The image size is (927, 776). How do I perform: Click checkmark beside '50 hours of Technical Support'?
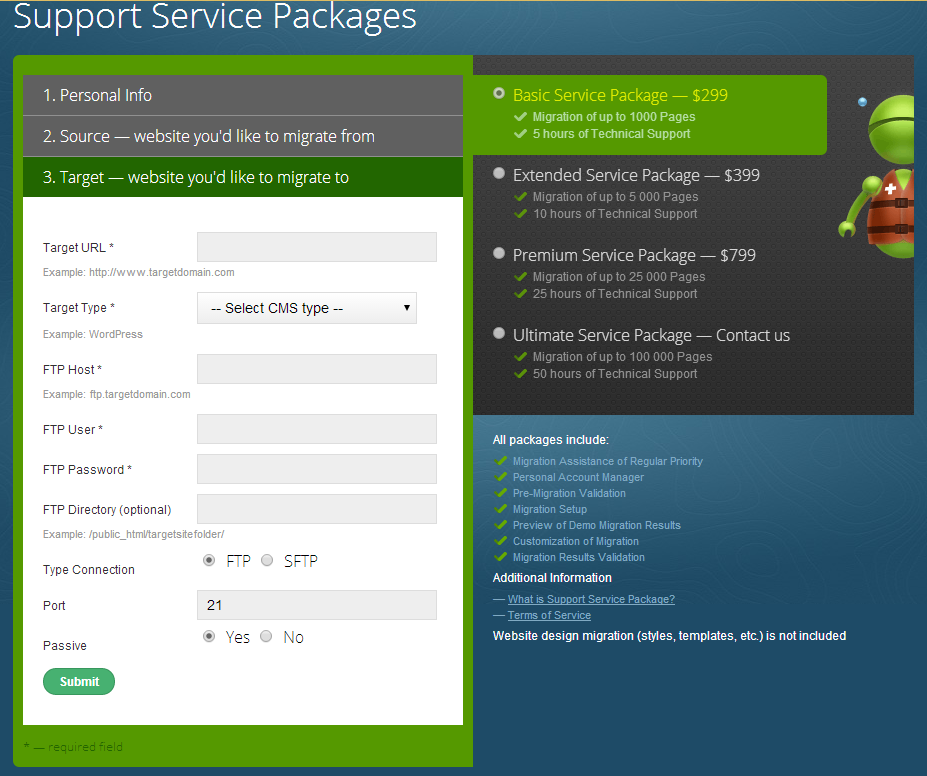520,374
